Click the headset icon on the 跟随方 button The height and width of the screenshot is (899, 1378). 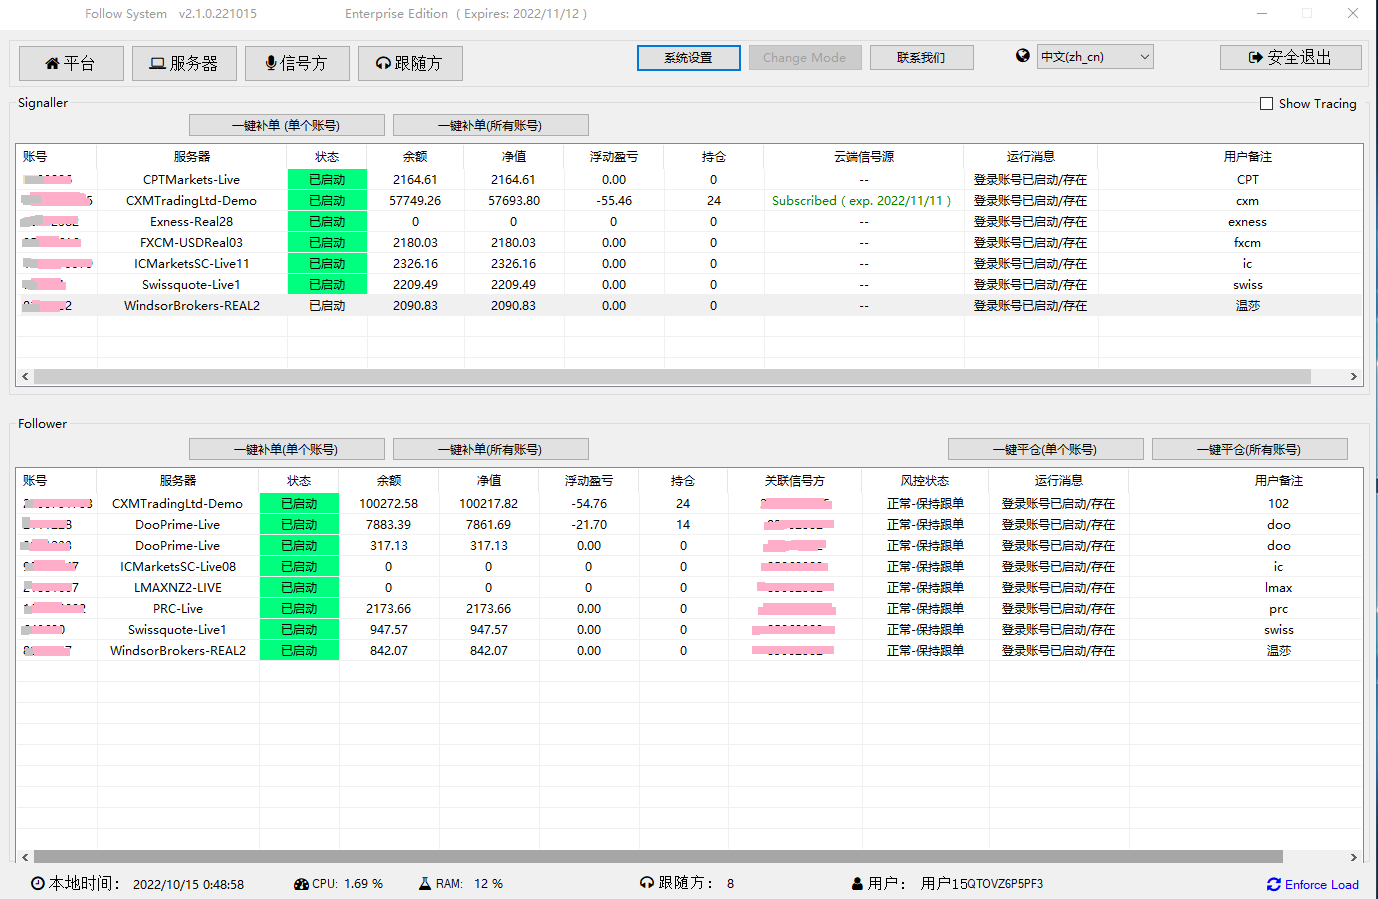point(383,64)
